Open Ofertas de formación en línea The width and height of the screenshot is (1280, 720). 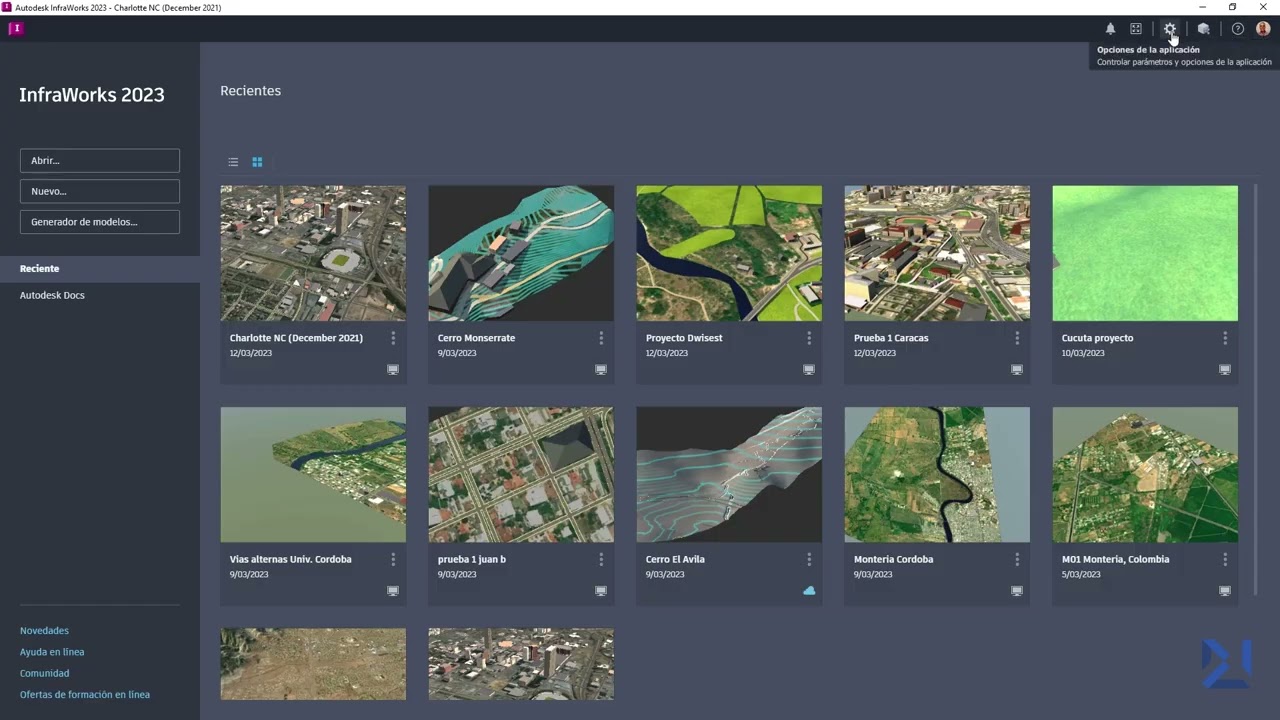click(85, 695)
